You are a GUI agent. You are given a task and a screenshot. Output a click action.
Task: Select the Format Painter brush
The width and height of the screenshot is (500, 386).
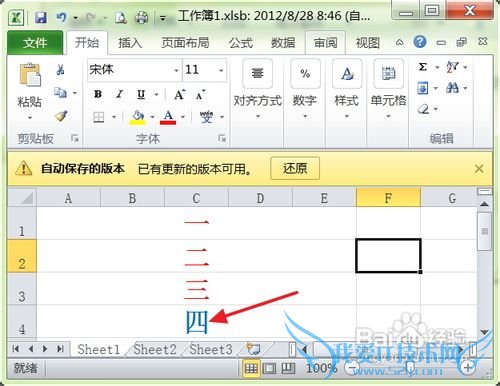[x=61, y=116]
